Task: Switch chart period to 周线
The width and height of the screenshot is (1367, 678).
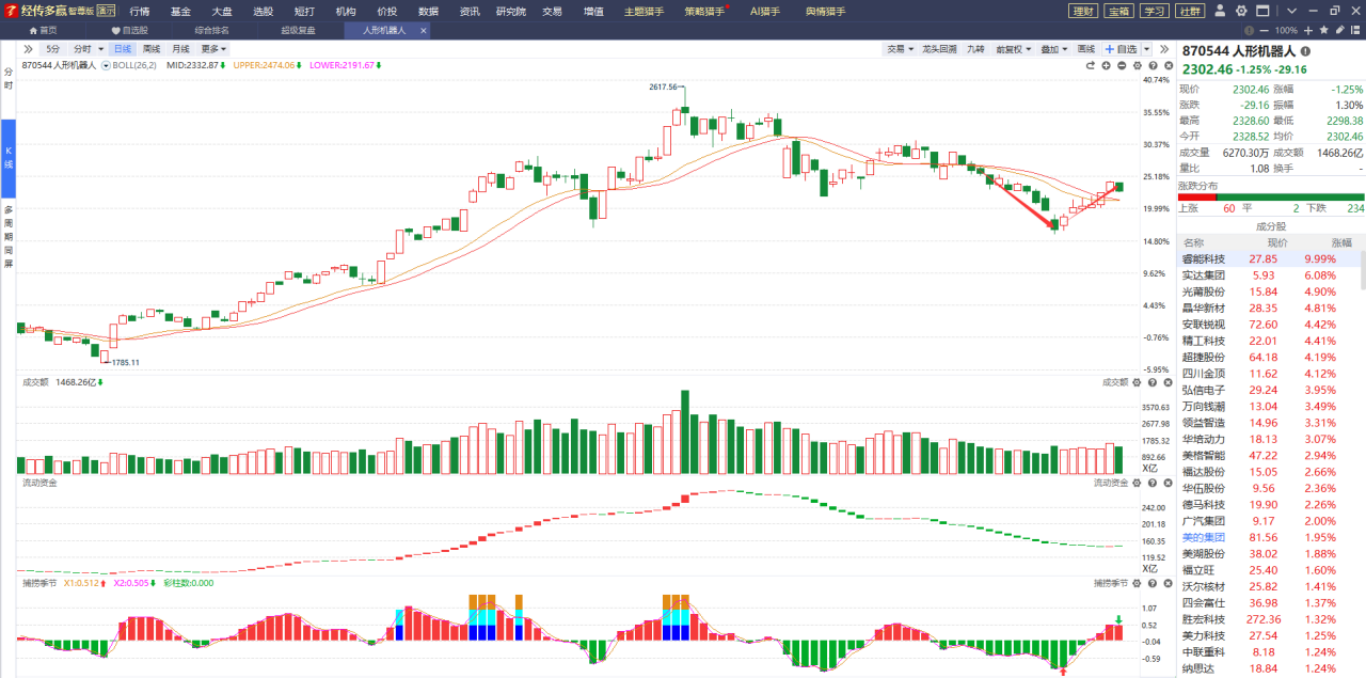Action: (151, 49)
